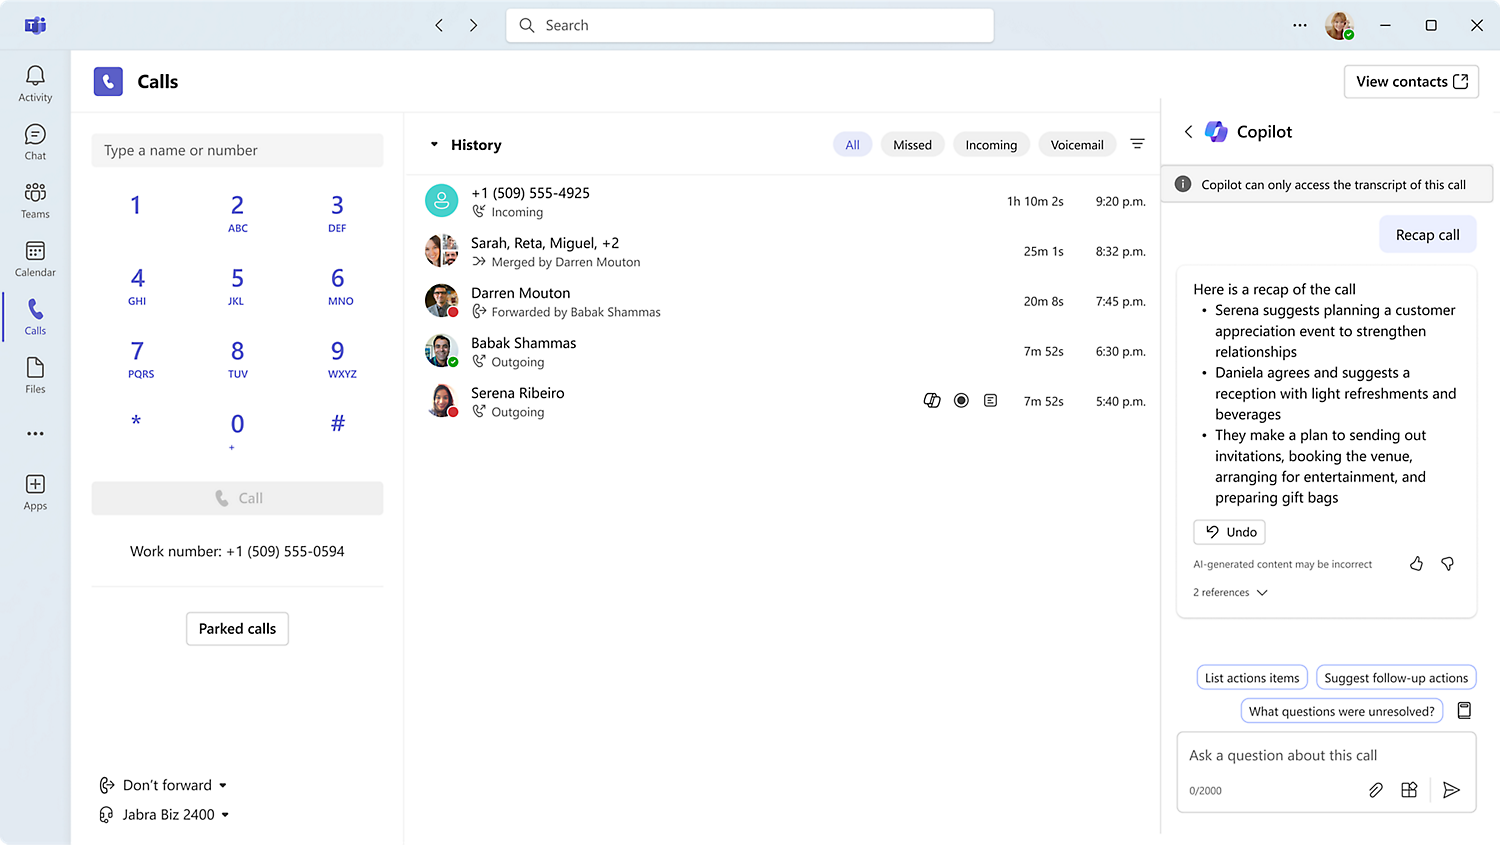This screenshot has width=1500, height=845.
Task: Dial digit 8 TUV on keypad
Action: tap(237, 358)
